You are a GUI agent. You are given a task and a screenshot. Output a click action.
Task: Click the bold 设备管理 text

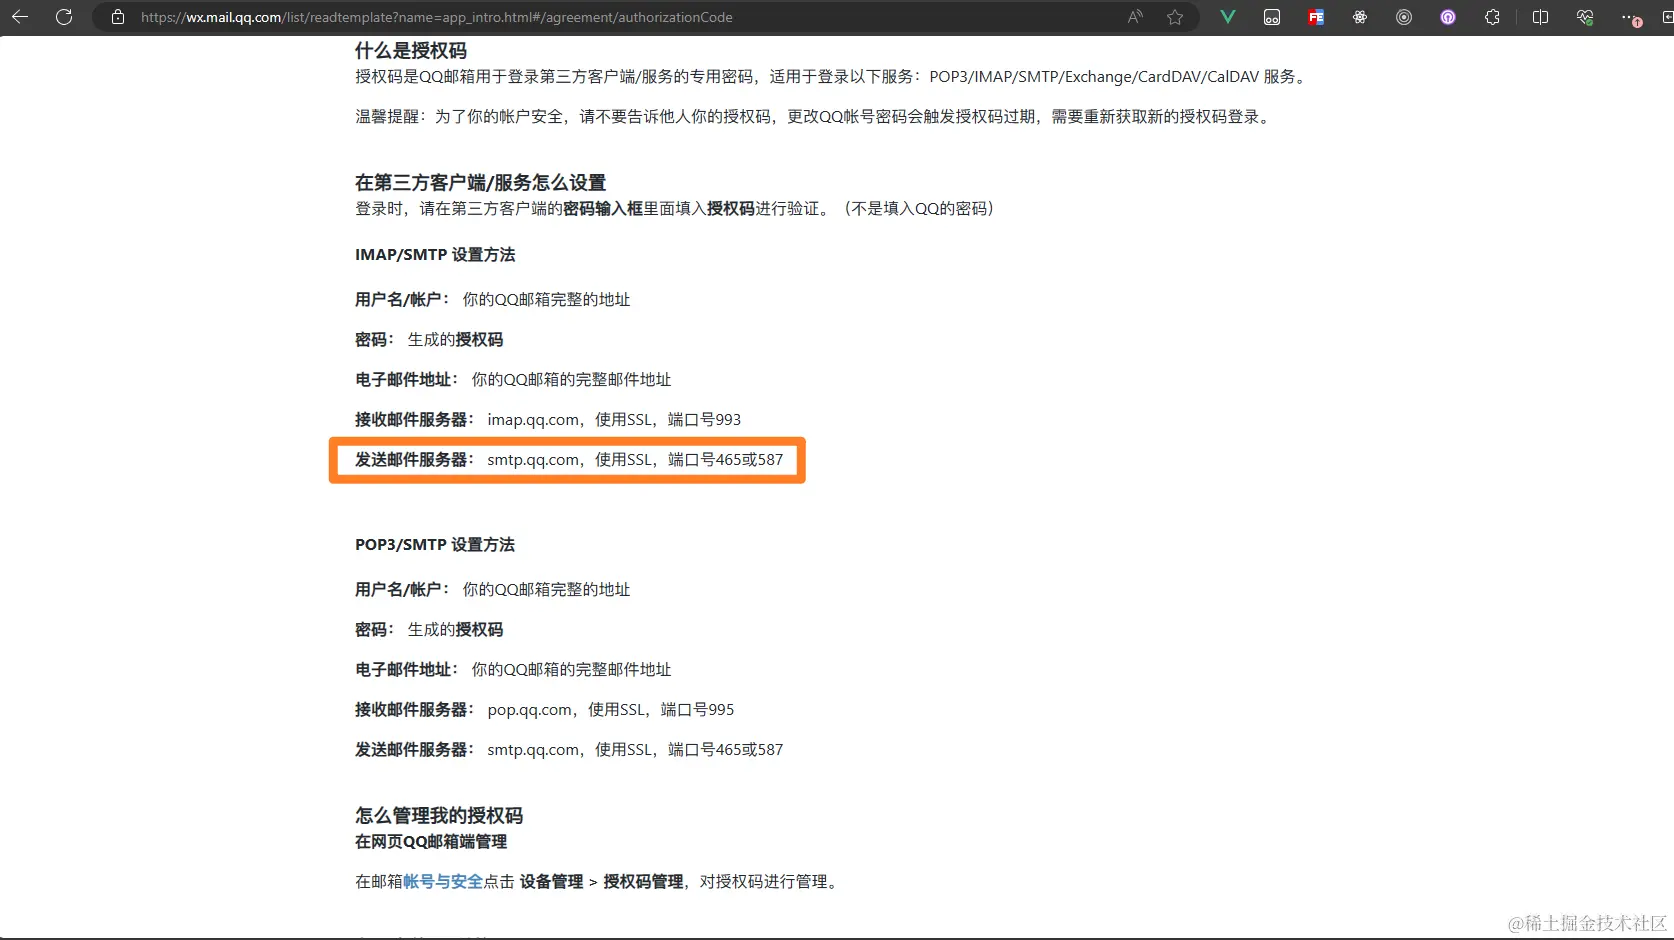point(551,881)
